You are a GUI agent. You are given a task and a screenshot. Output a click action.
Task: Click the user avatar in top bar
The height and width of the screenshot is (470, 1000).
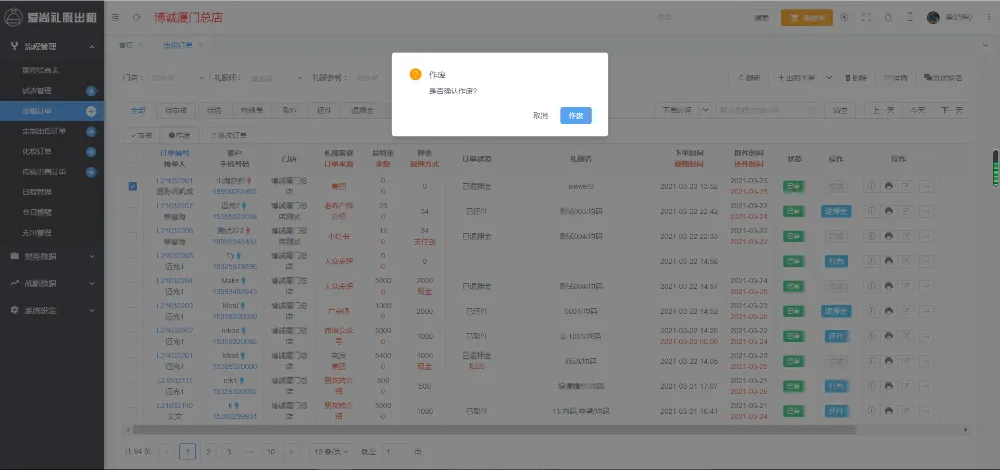point(933,17)
